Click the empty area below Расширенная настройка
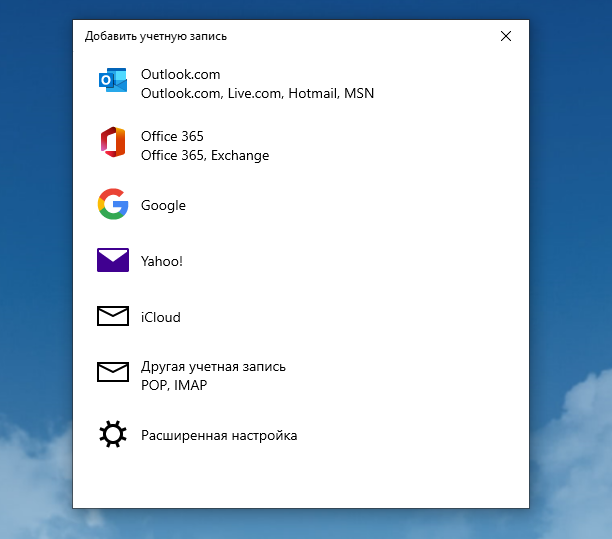This screenshot has height=539, width=612. [300, 480]
